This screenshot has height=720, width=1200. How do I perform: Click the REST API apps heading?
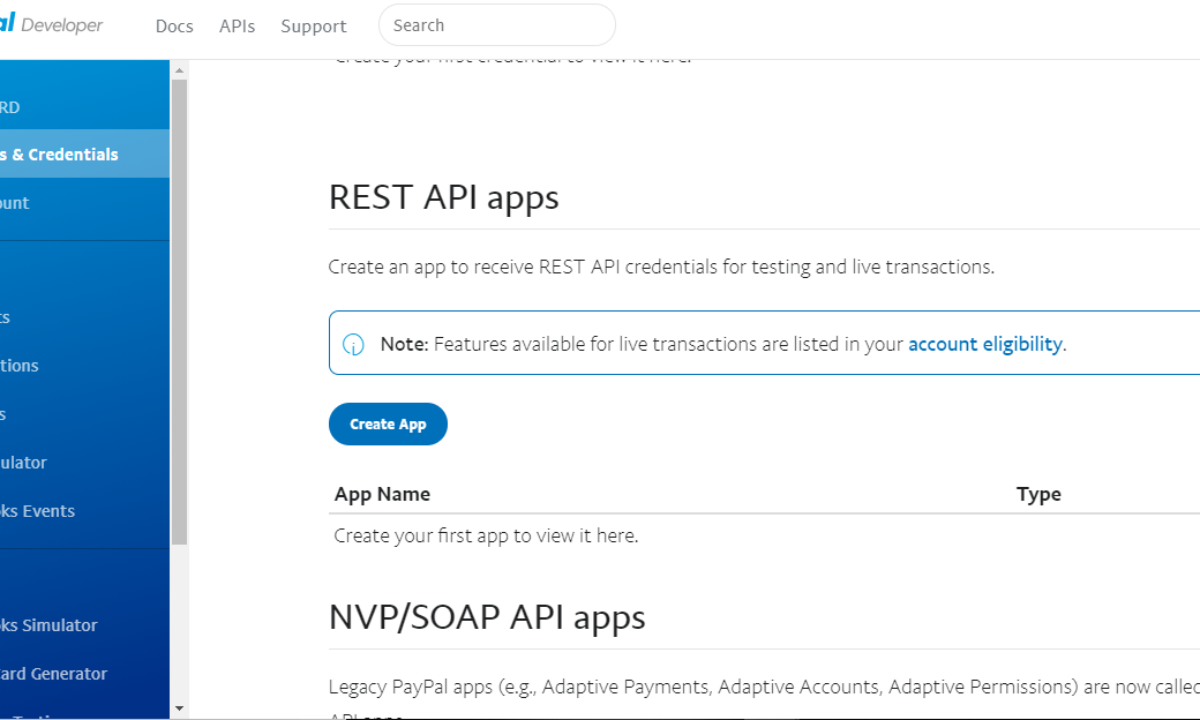[443, 197]
